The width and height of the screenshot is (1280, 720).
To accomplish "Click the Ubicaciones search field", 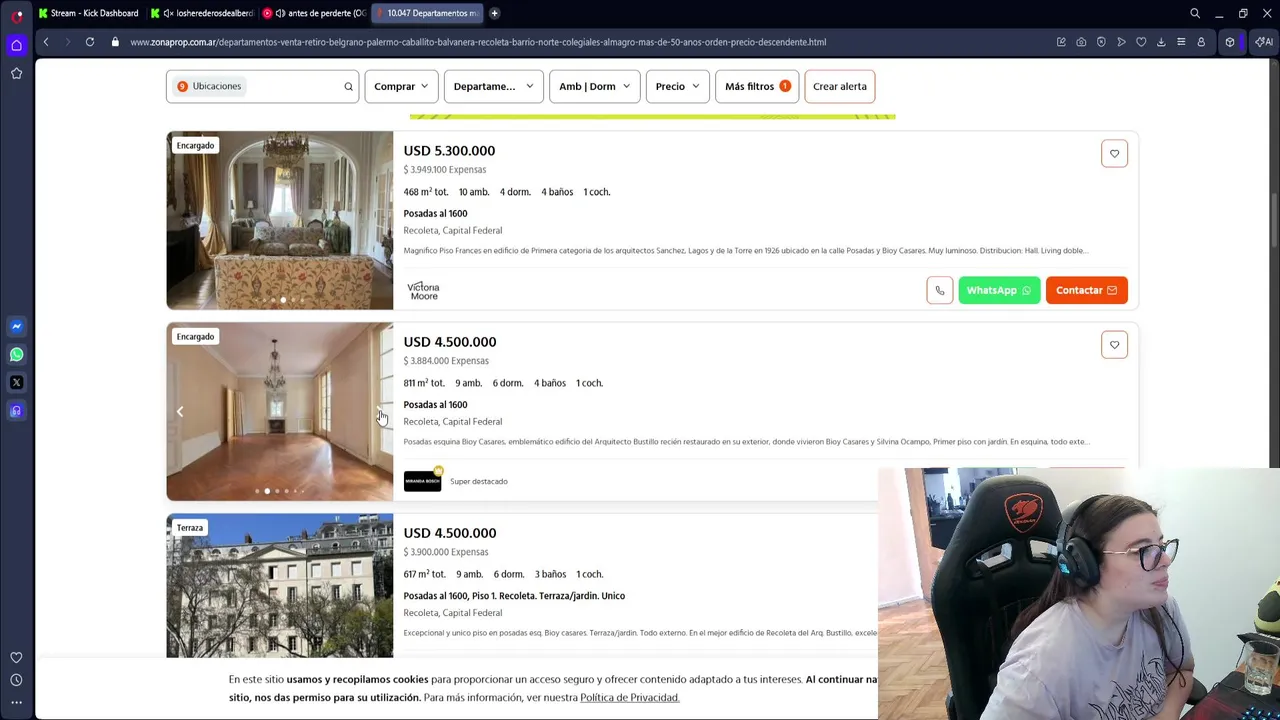I will click(262, 86).
